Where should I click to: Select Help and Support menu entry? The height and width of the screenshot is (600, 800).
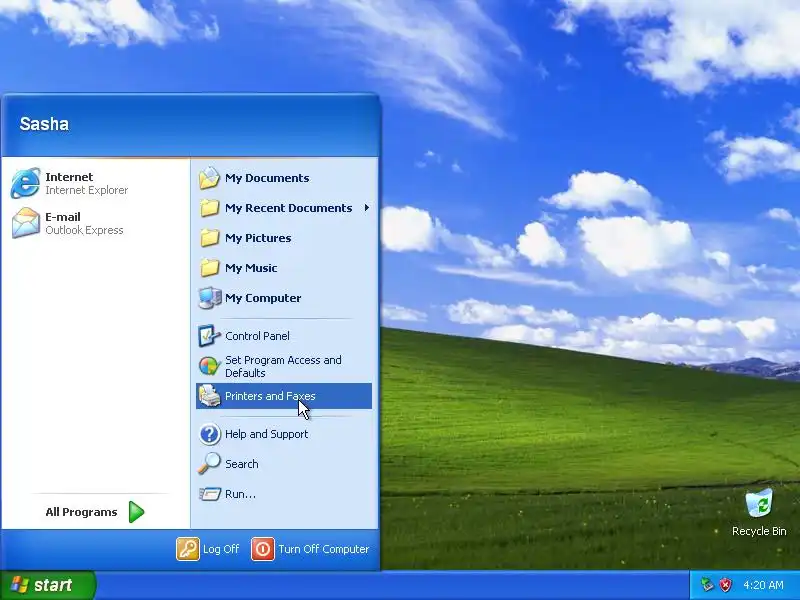click(284, 434)
